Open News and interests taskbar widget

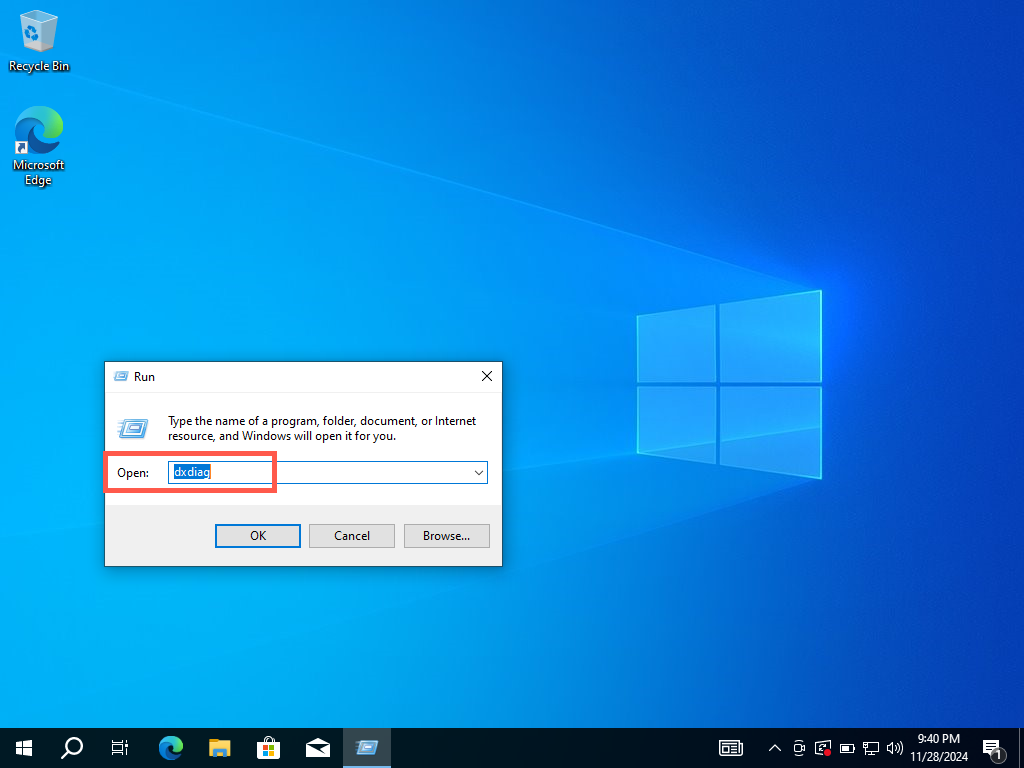point(731,747)
